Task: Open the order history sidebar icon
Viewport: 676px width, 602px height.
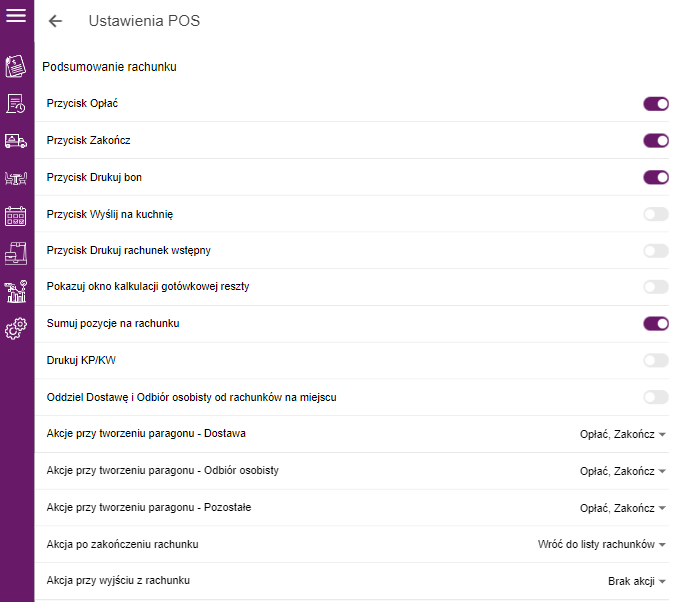Action: pyautogui.click(x=16, y=104)
